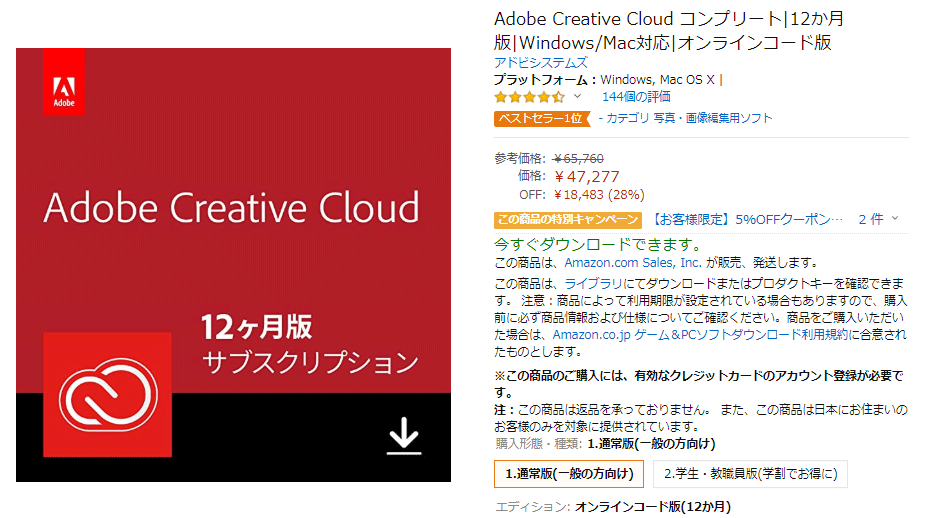Click the star rating icons
Image resolution: width=929 pixels, height=518 pixels.
coord(530,97)
